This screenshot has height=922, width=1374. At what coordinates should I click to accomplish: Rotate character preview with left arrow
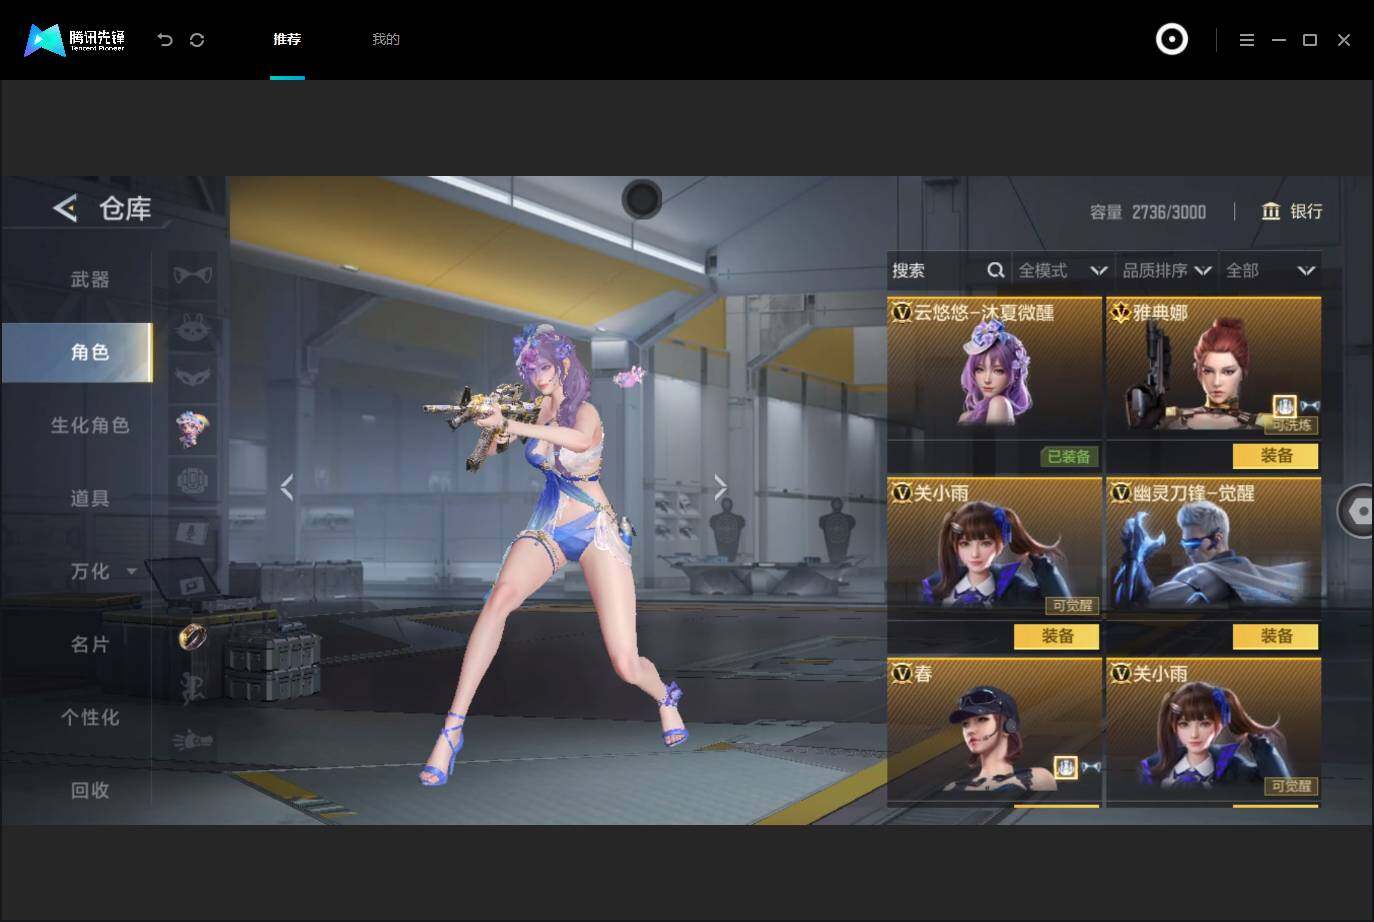pos(287,487)
